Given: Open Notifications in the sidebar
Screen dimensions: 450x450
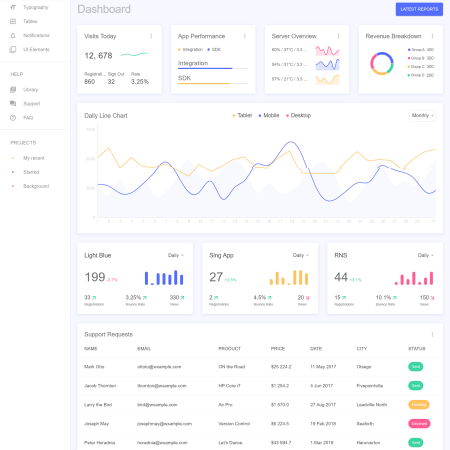Looking at the screenshot, I should click(x=36, y=35).
